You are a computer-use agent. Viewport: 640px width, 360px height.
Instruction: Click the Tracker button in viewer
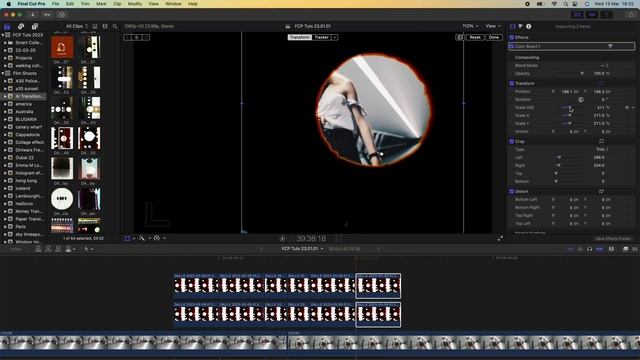point(322,37)
